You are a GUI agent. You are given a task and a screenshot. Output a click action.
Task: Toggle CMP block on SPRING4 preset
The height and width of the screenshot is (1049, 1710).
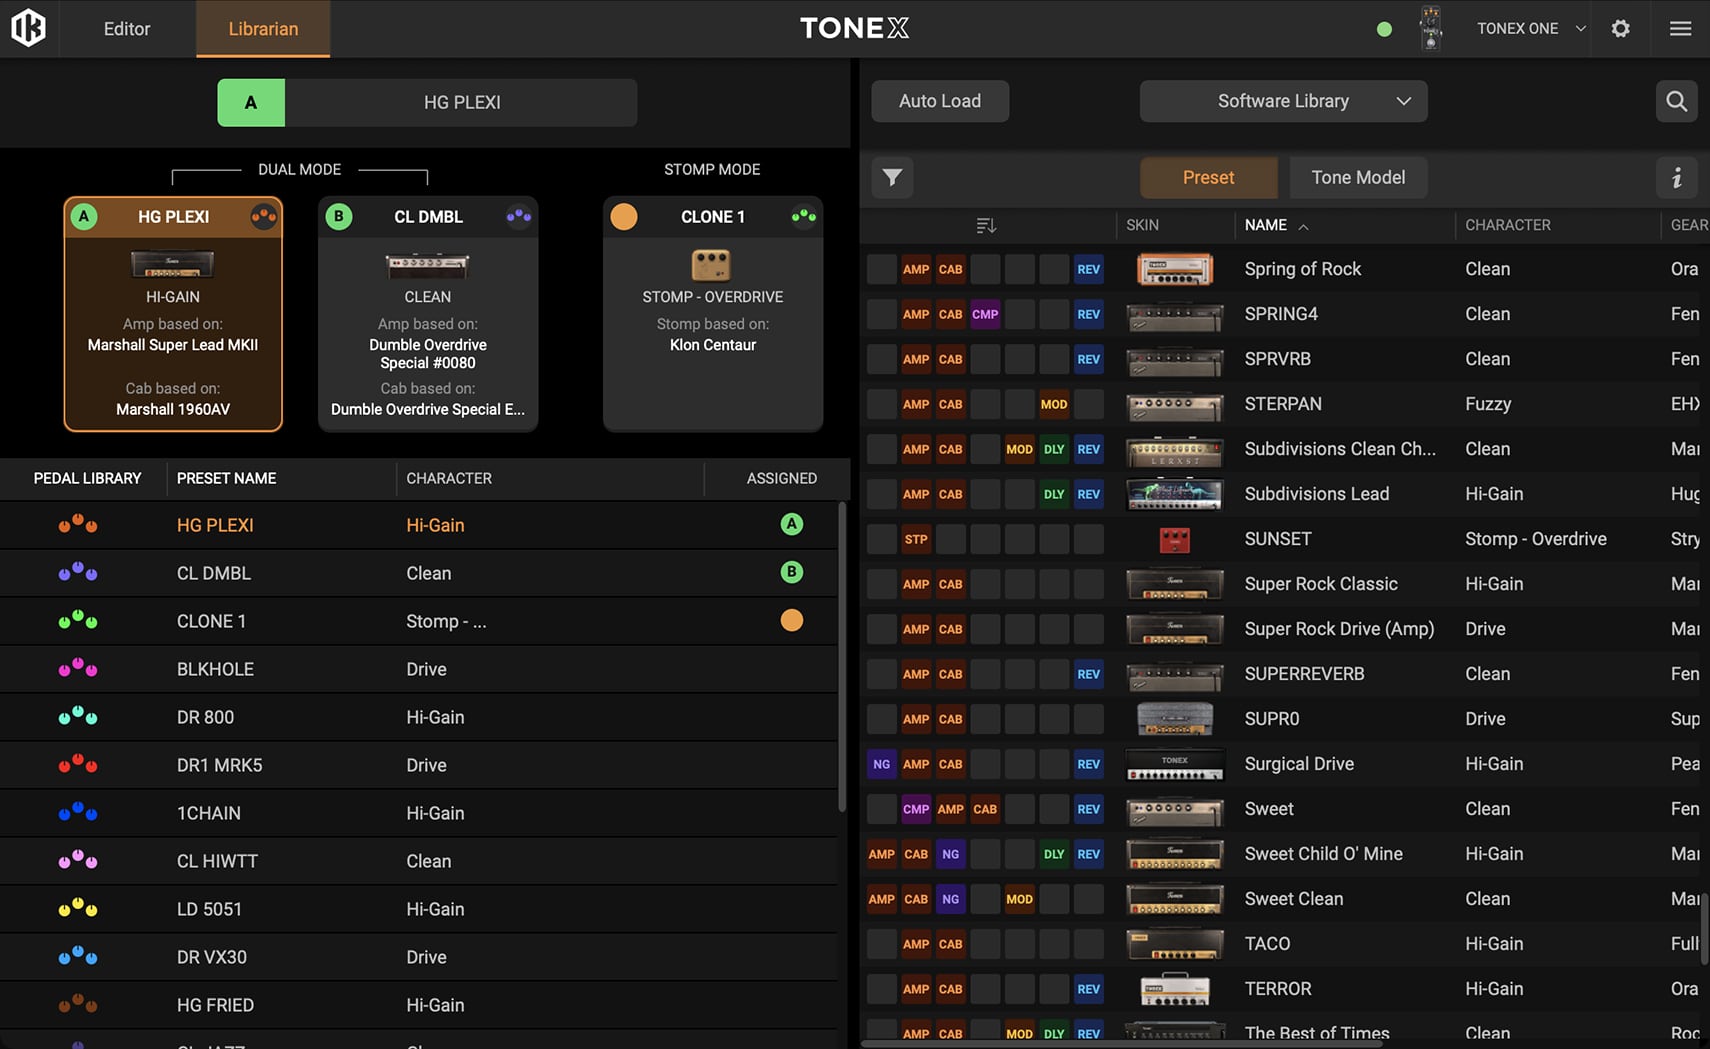click(x=984, y=314)
